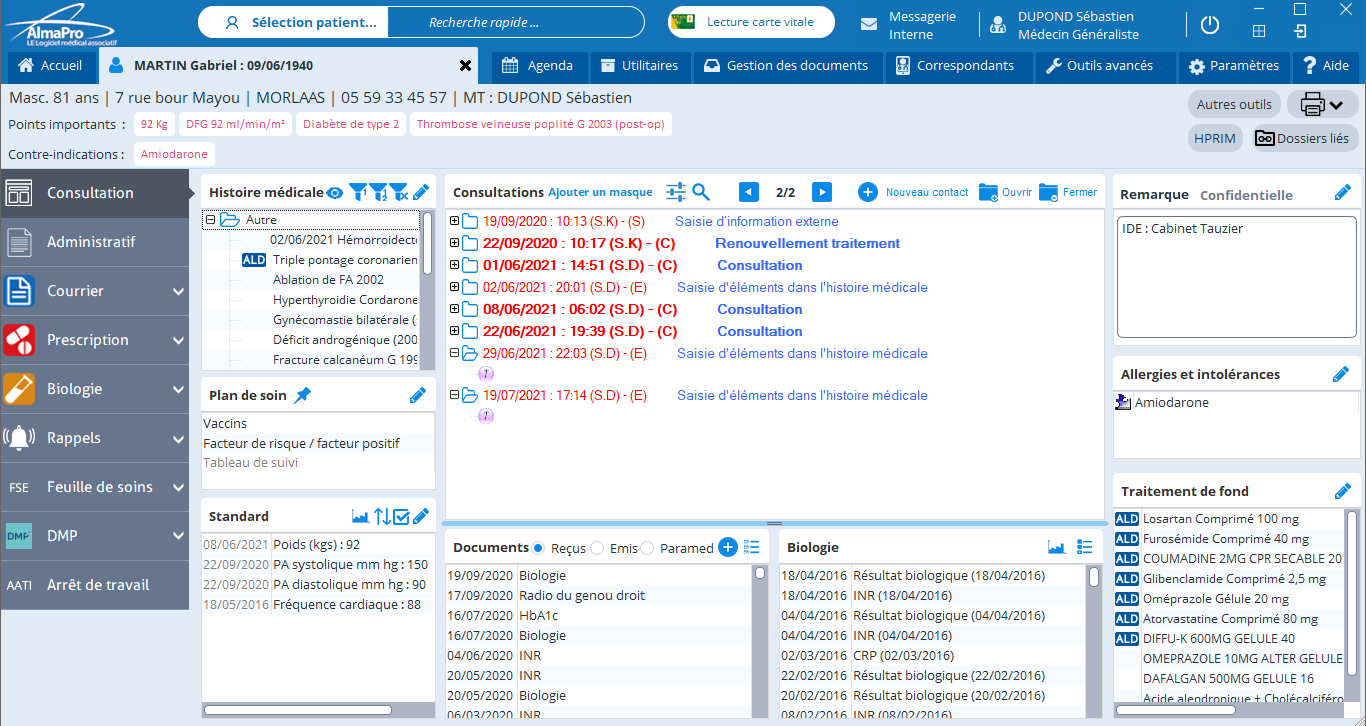Viewport: 1366px width, 726px height.
Task: Expand the Prescription sidebar menu
Action: (x=178, y=340)
